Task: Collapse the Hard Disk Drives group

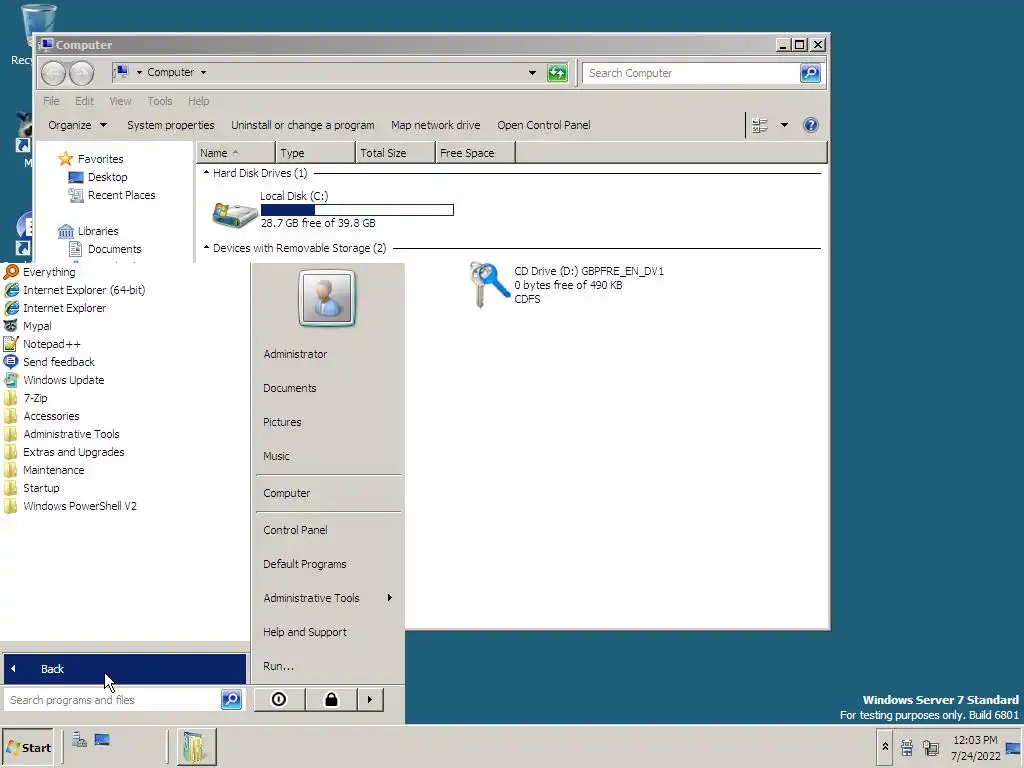Action: (x=206, y=172)
